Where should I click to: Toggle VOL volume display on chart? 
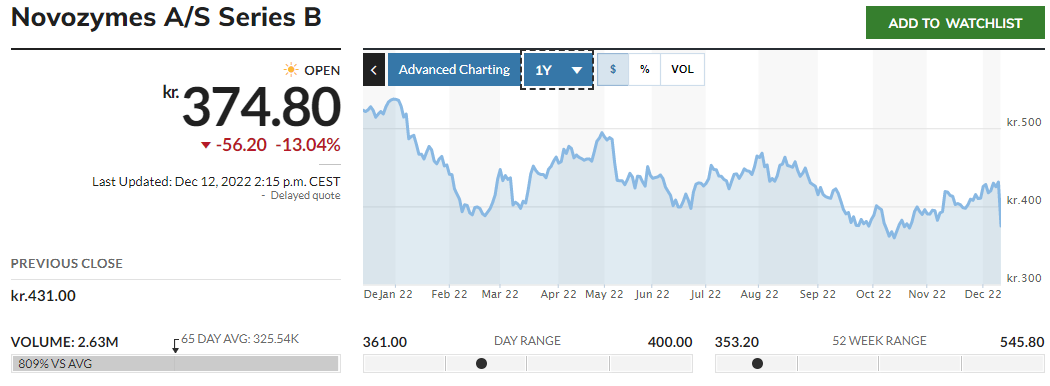click(682, 70)
